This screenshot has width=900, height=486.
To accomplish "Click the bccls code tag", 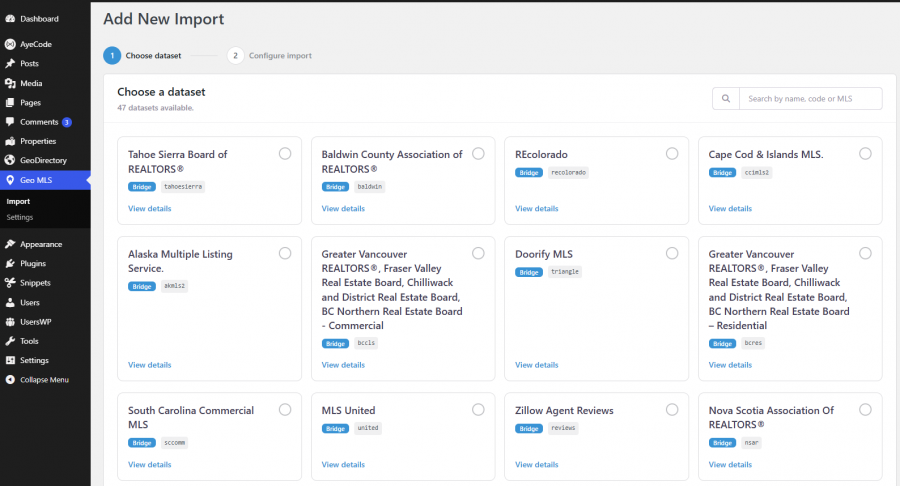I will click(366, 343).
